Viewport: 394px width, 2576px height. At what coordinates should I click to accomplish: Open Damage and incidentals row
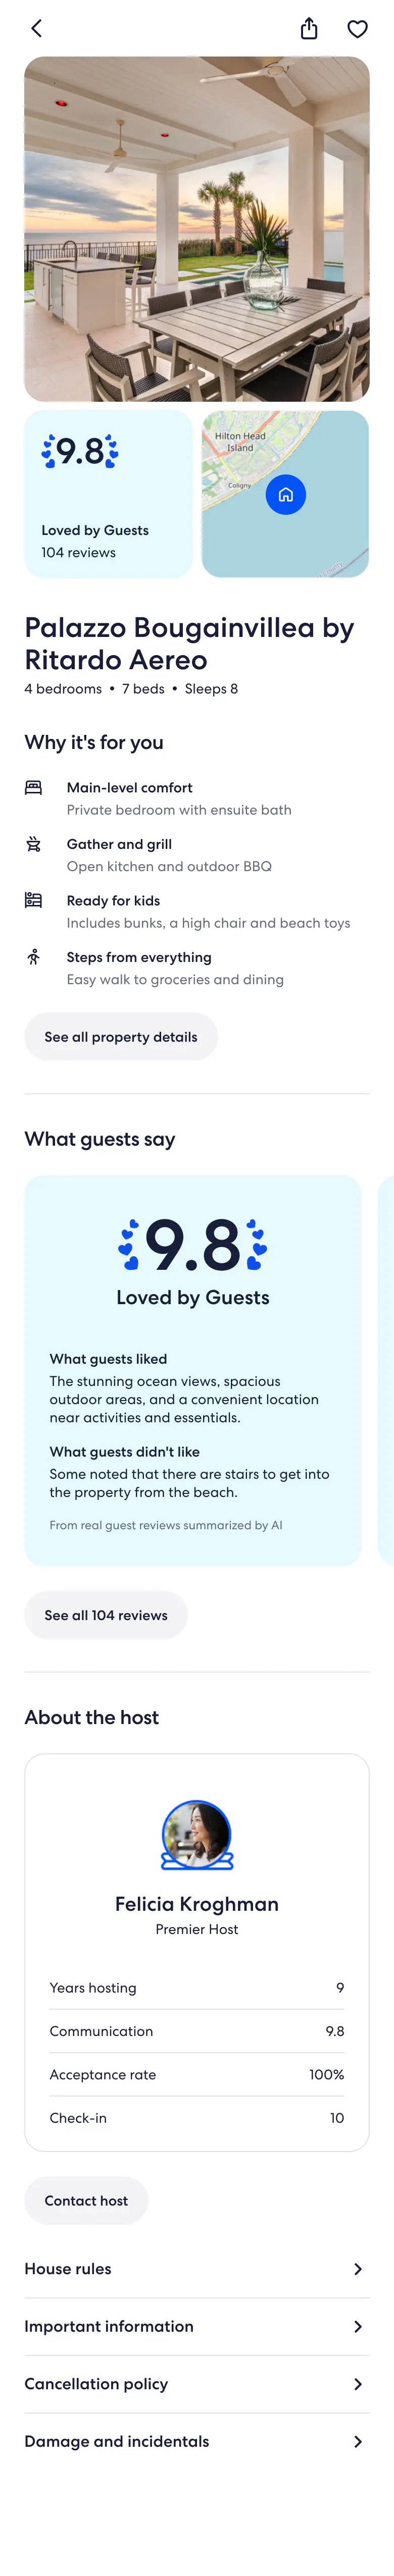(197, 2441)
